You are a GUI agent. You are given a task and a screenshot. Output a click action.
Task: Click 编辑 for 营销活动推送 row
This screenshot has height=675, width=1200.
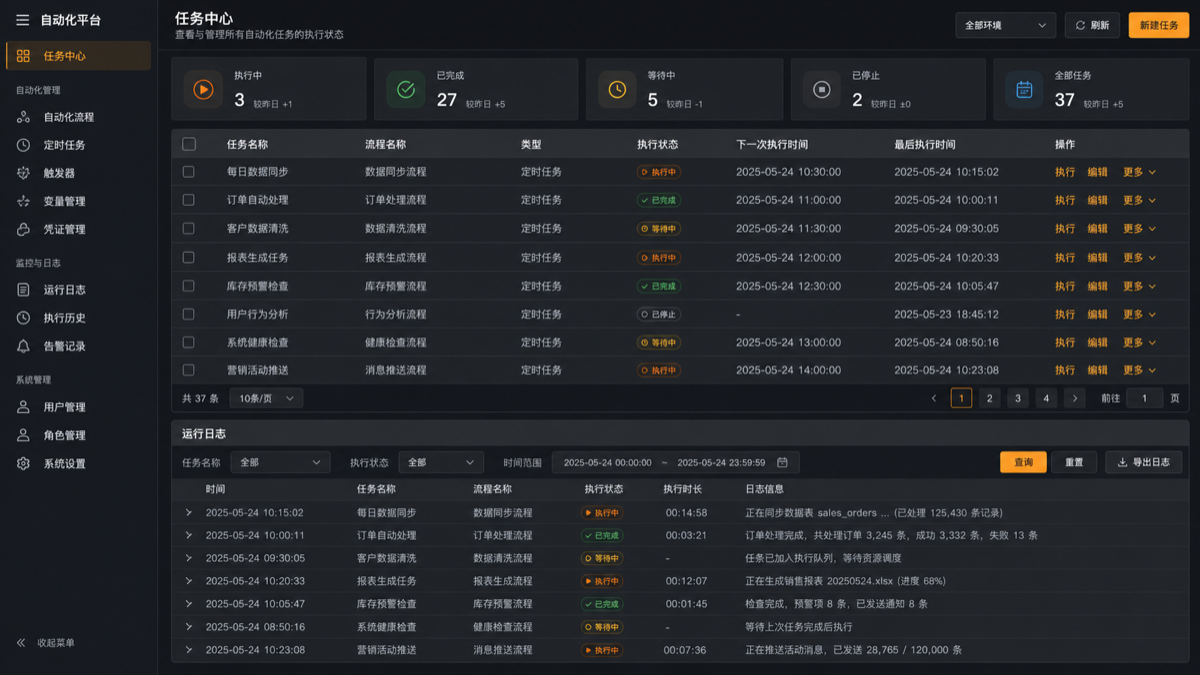click(1098, 370)
